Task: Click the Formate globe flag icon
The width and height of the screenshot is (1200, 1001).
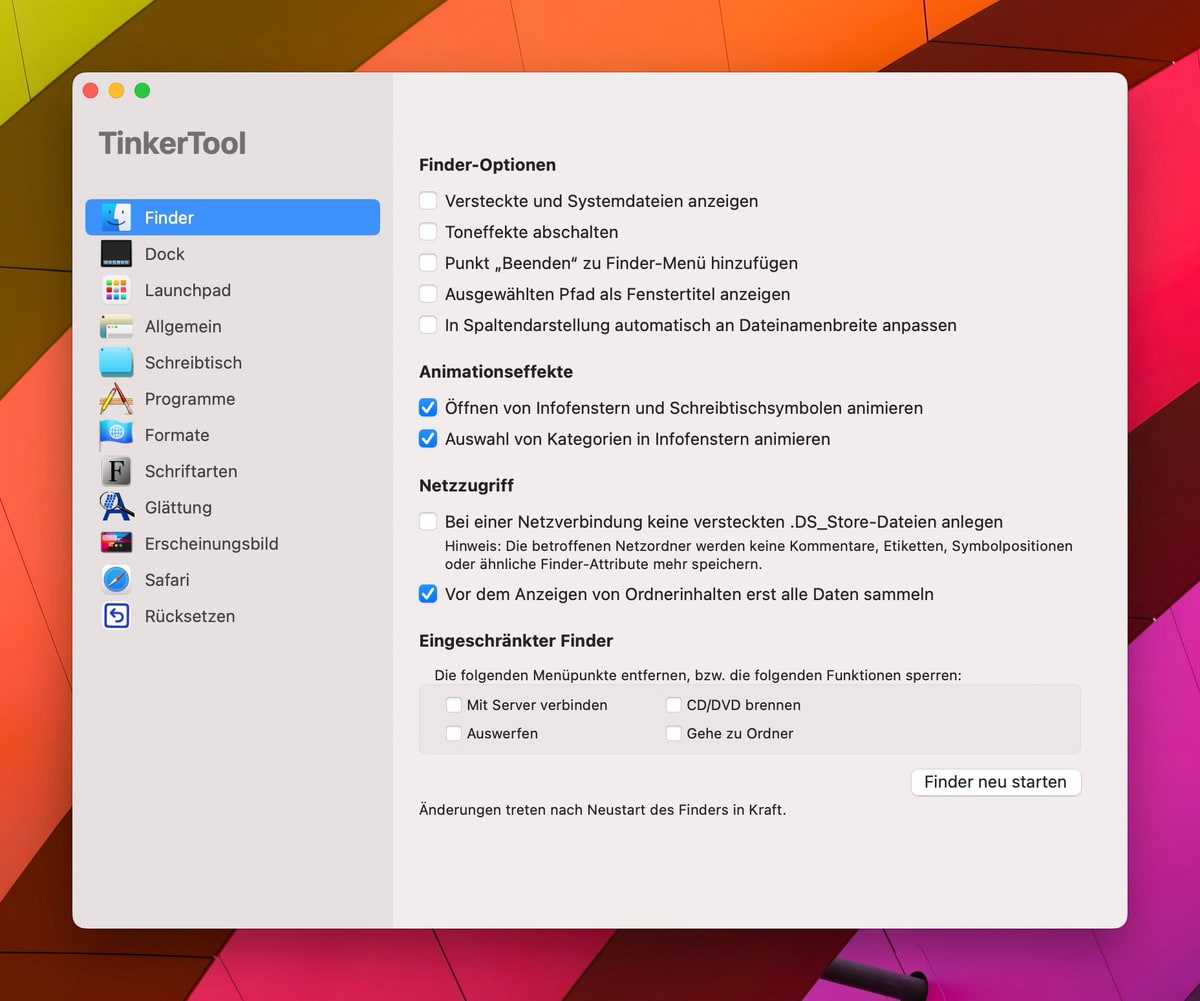Action: [x=116, y=435]
